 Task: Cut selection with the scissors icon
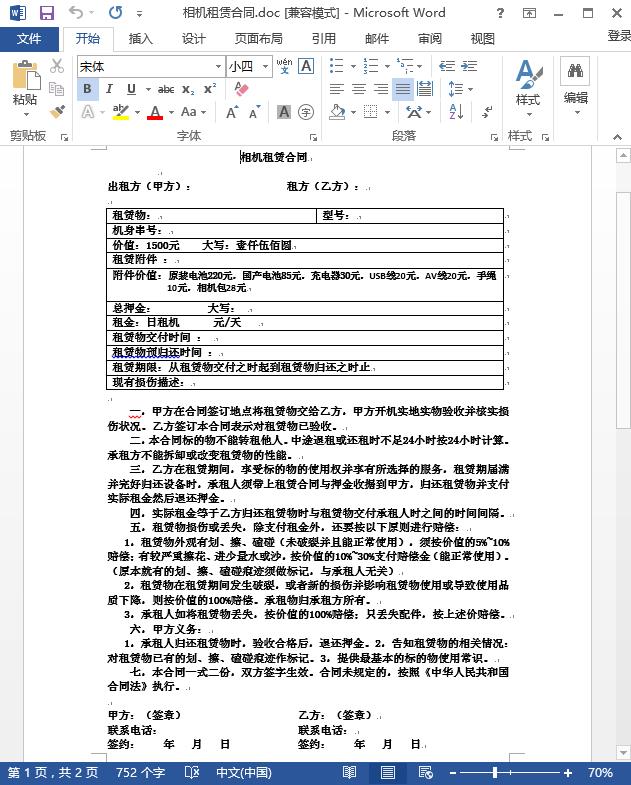pyautogui.click(x=57, y=66)
